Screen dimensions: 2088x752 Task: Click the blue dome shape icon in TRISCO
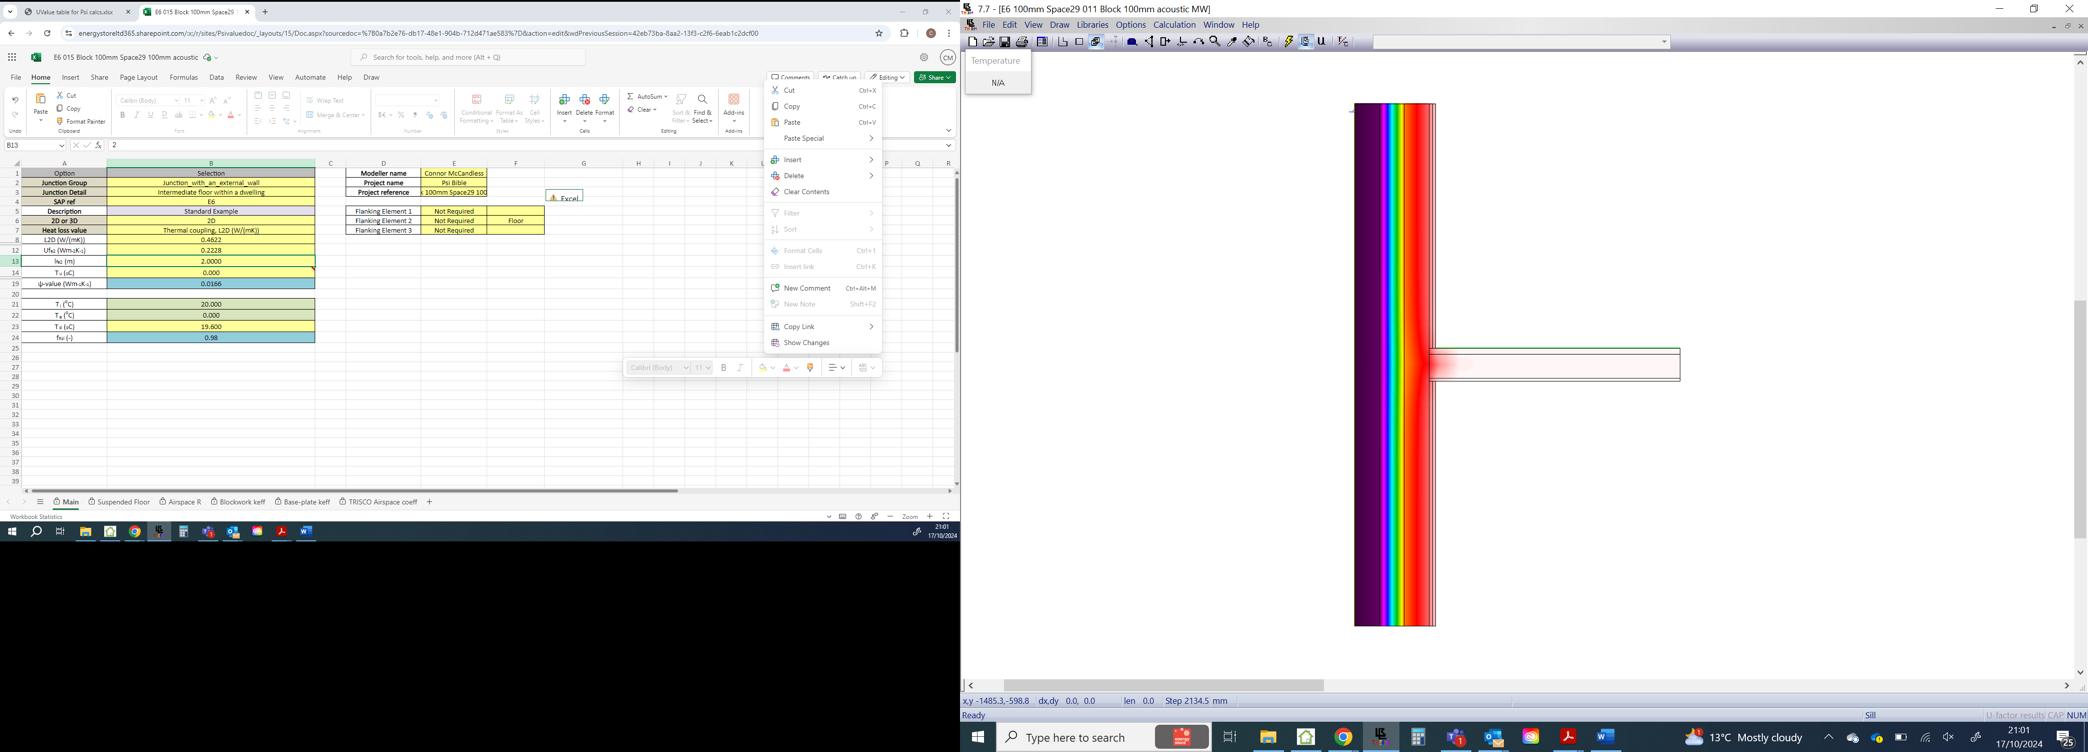[x=1132, y=42]
